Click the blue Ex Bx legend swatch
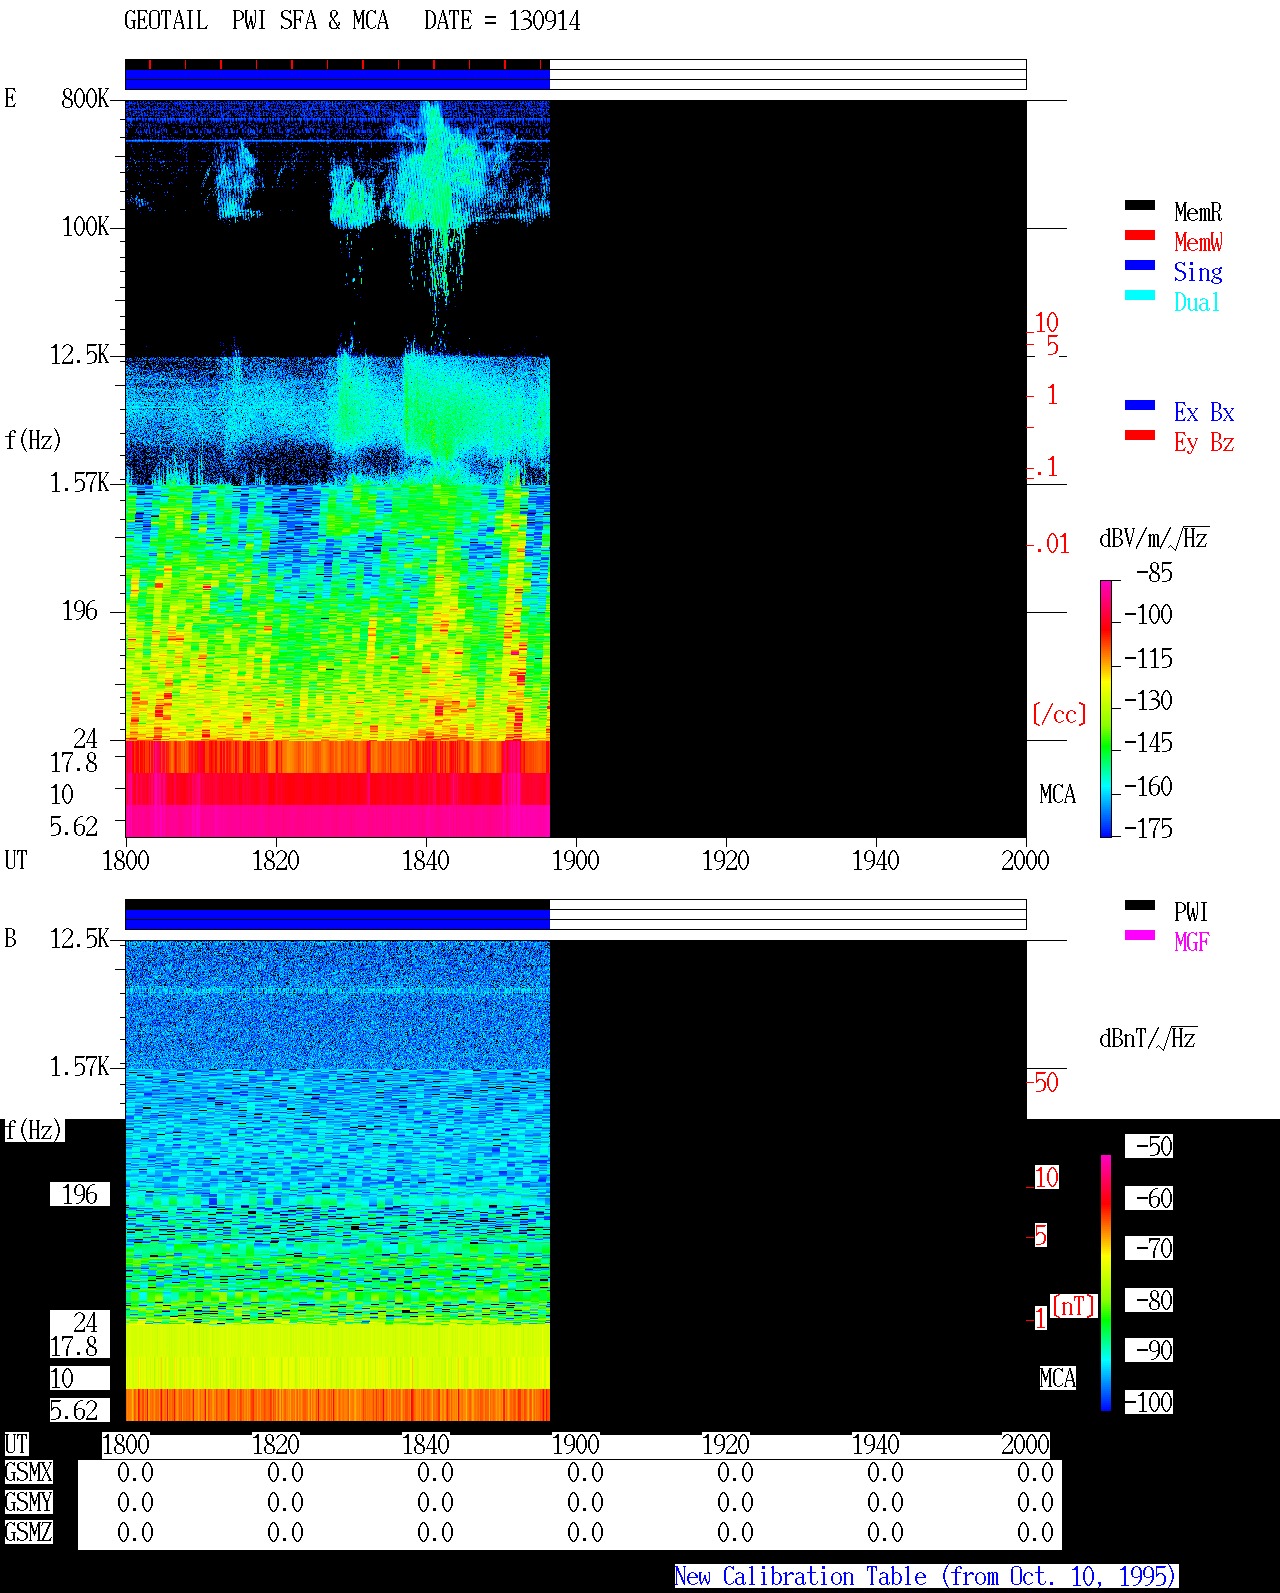The width and height of the screenshot is (1280, 1593). 1140,405
